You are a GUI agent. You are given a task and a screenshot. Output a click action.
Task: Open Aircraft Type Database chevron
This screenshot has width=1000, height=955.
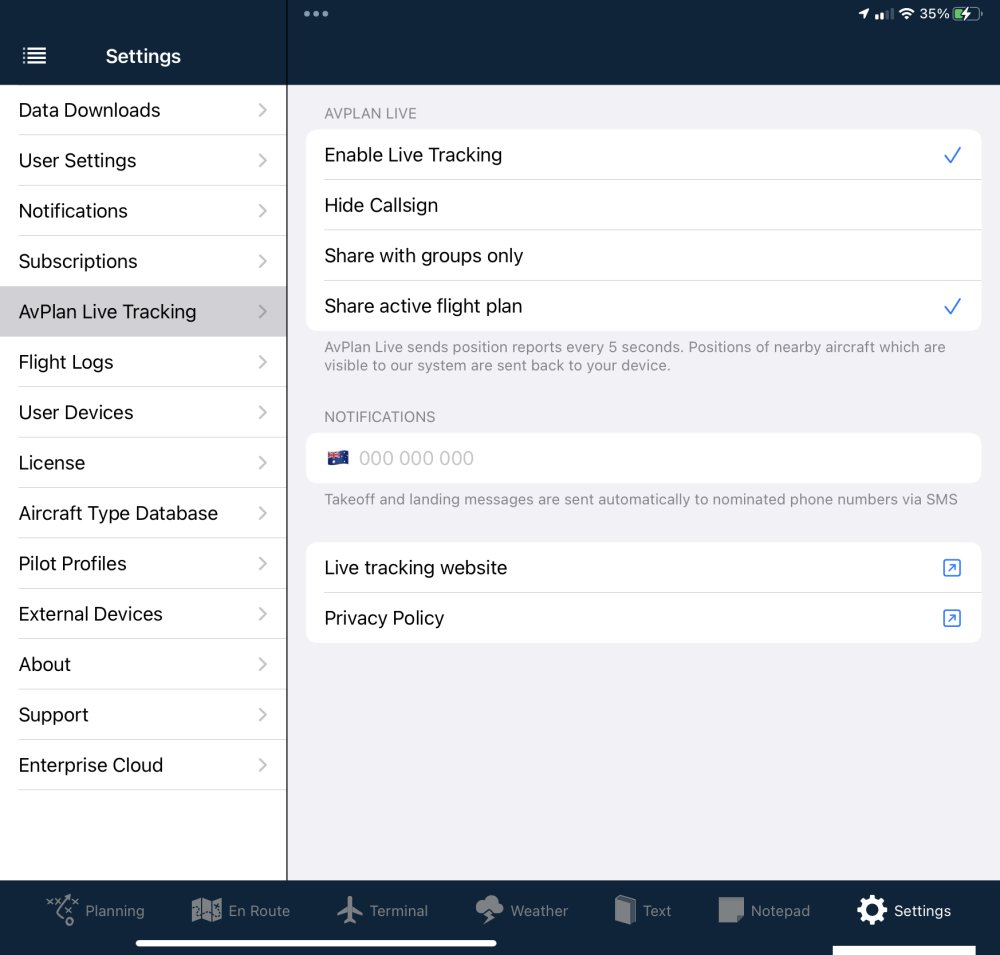(263, 514)
